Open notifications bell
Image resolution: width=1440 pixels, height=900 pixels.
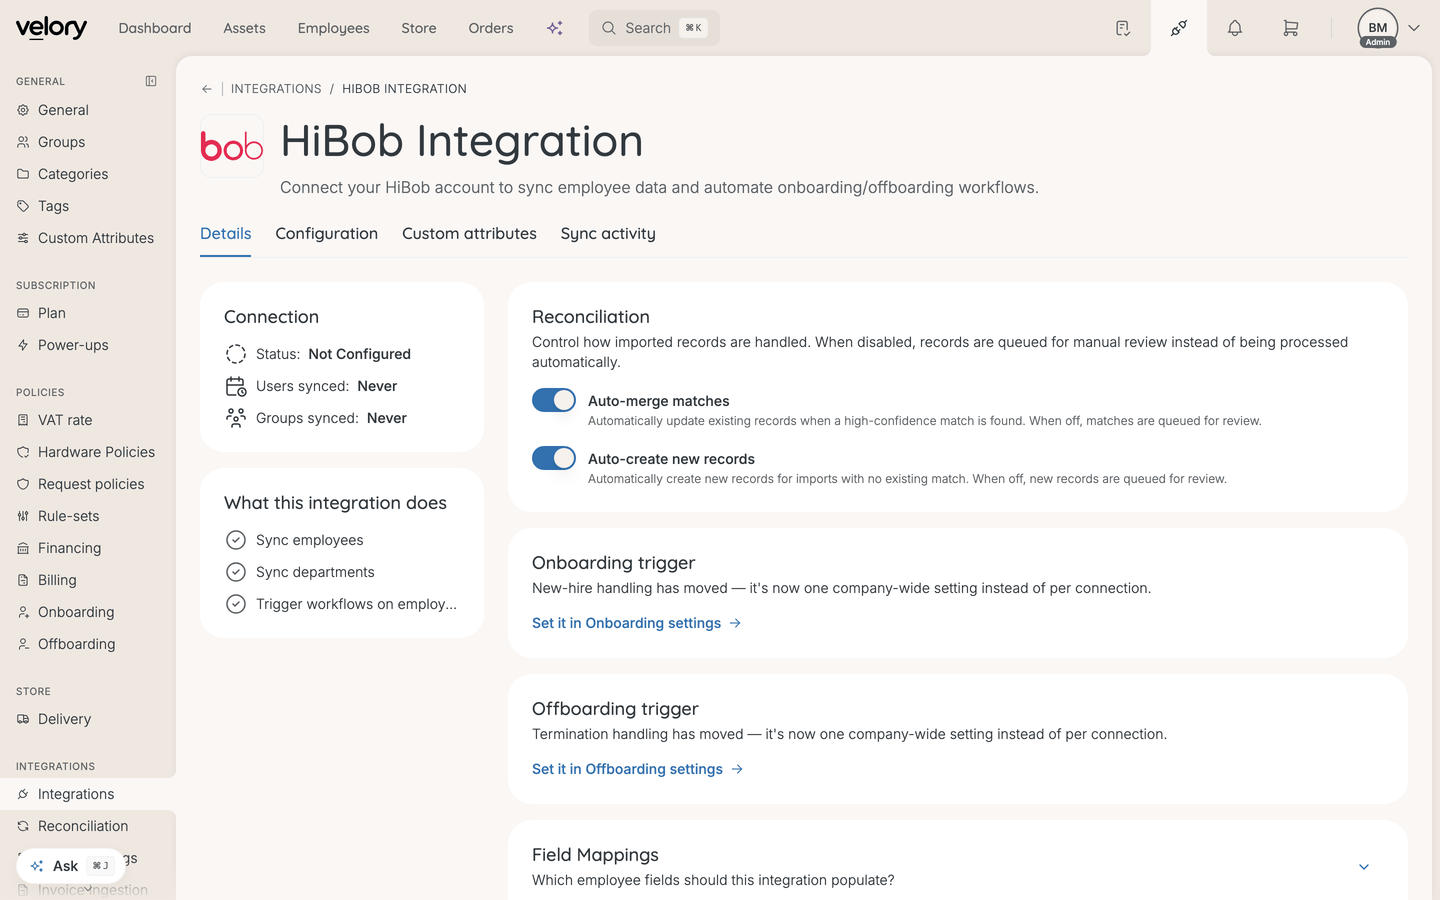point(1235,28)
